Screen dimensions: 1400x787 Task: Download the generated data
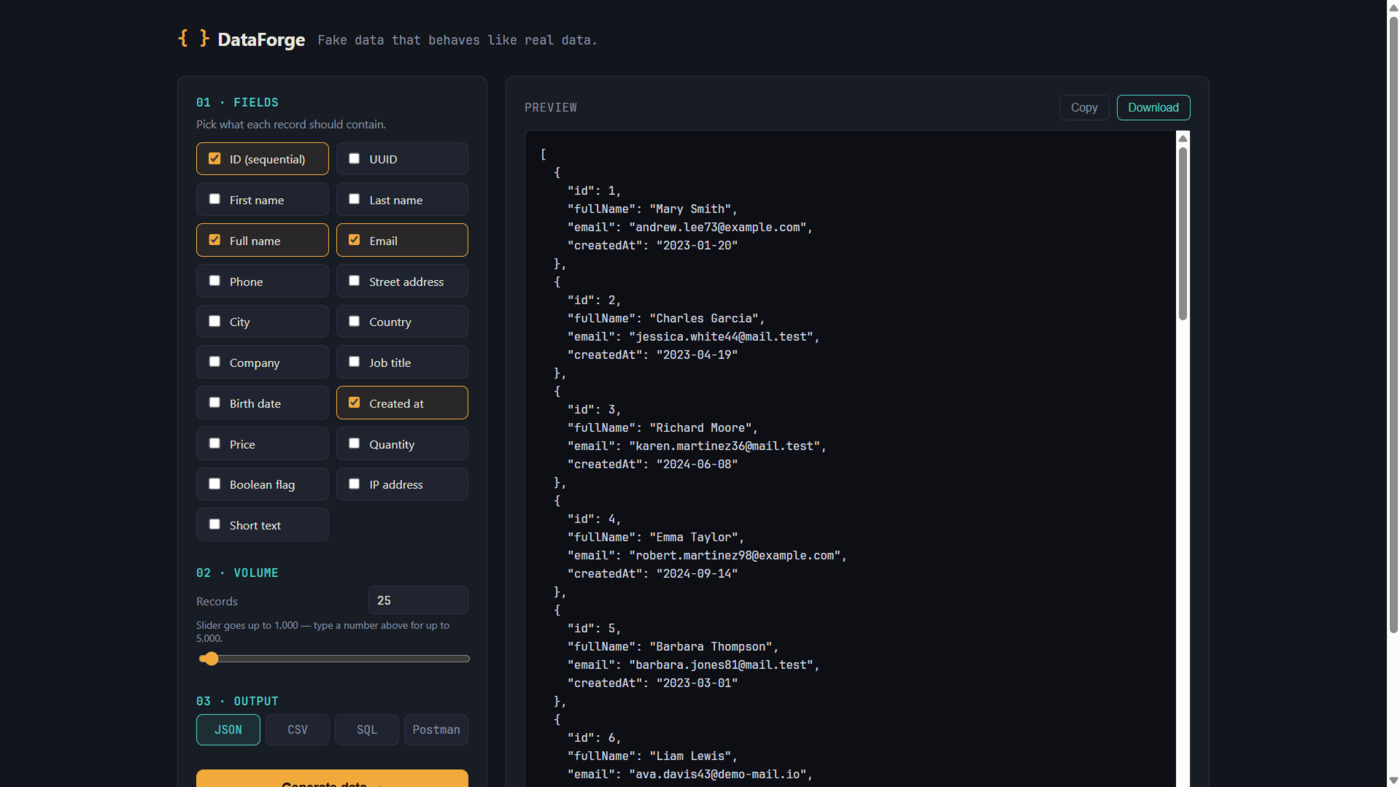[x=1153, y=107]
